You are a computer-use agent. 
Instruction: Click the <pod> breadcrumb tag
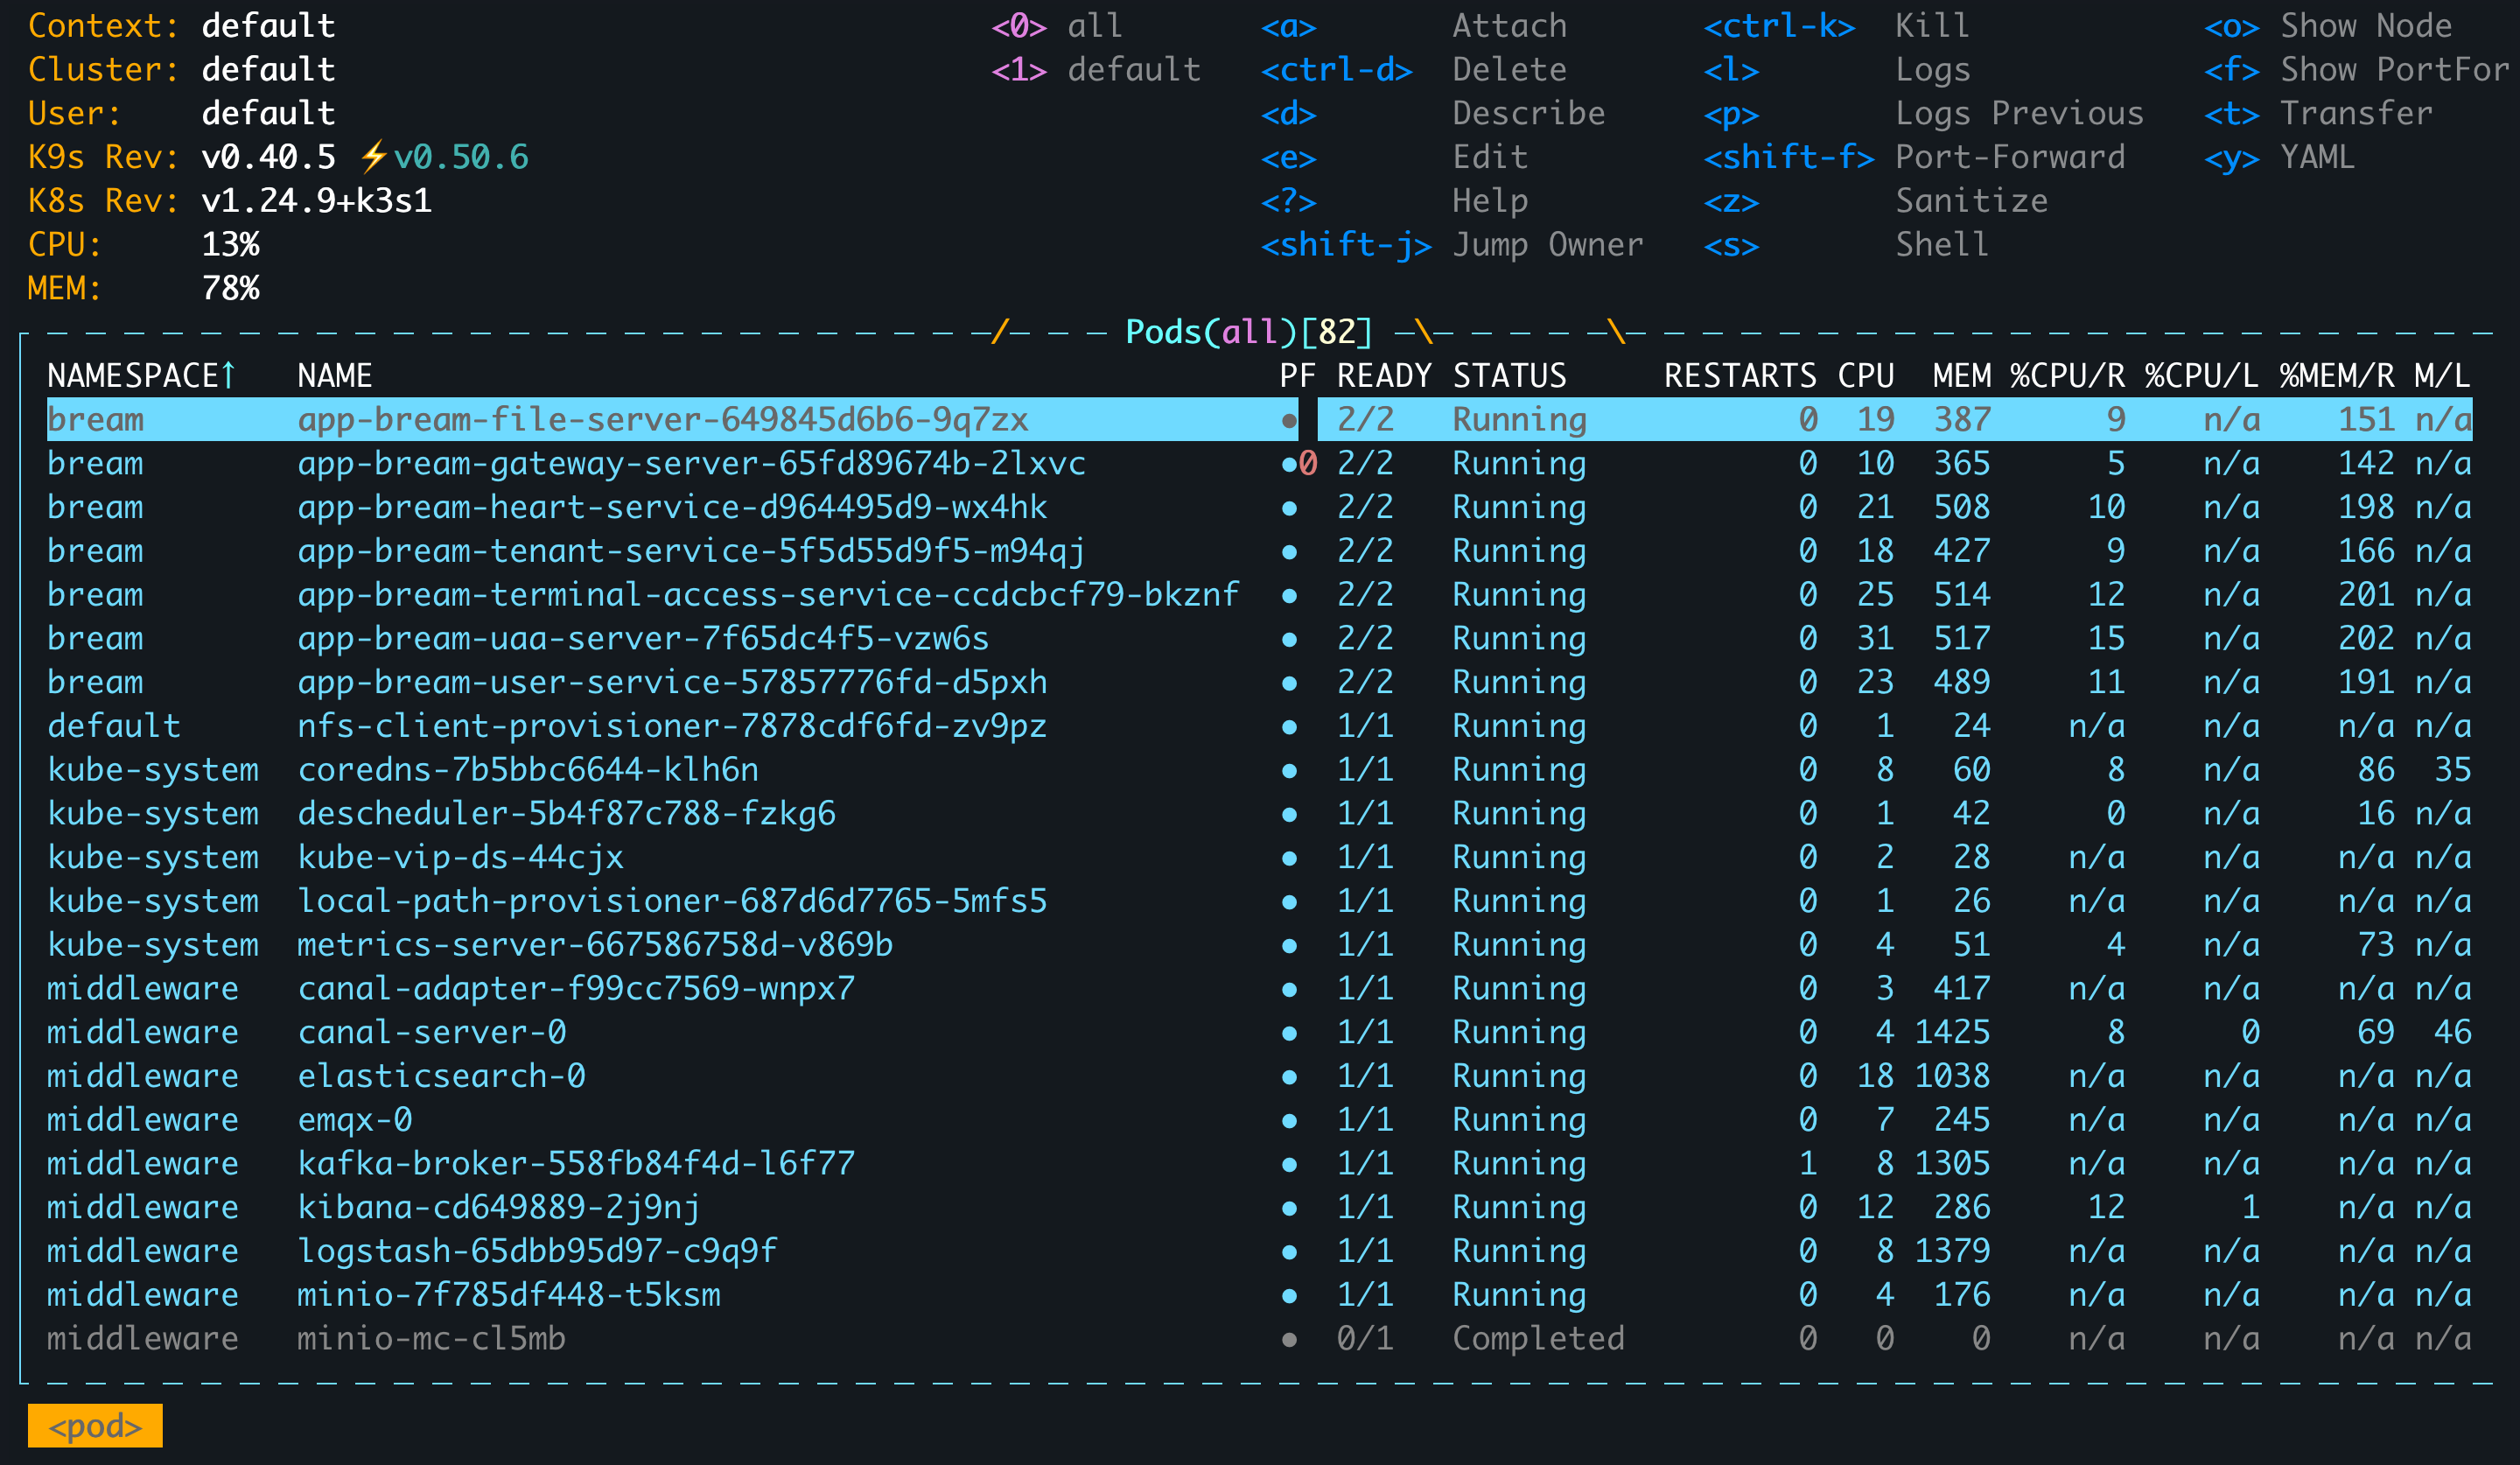(95, 1425)
